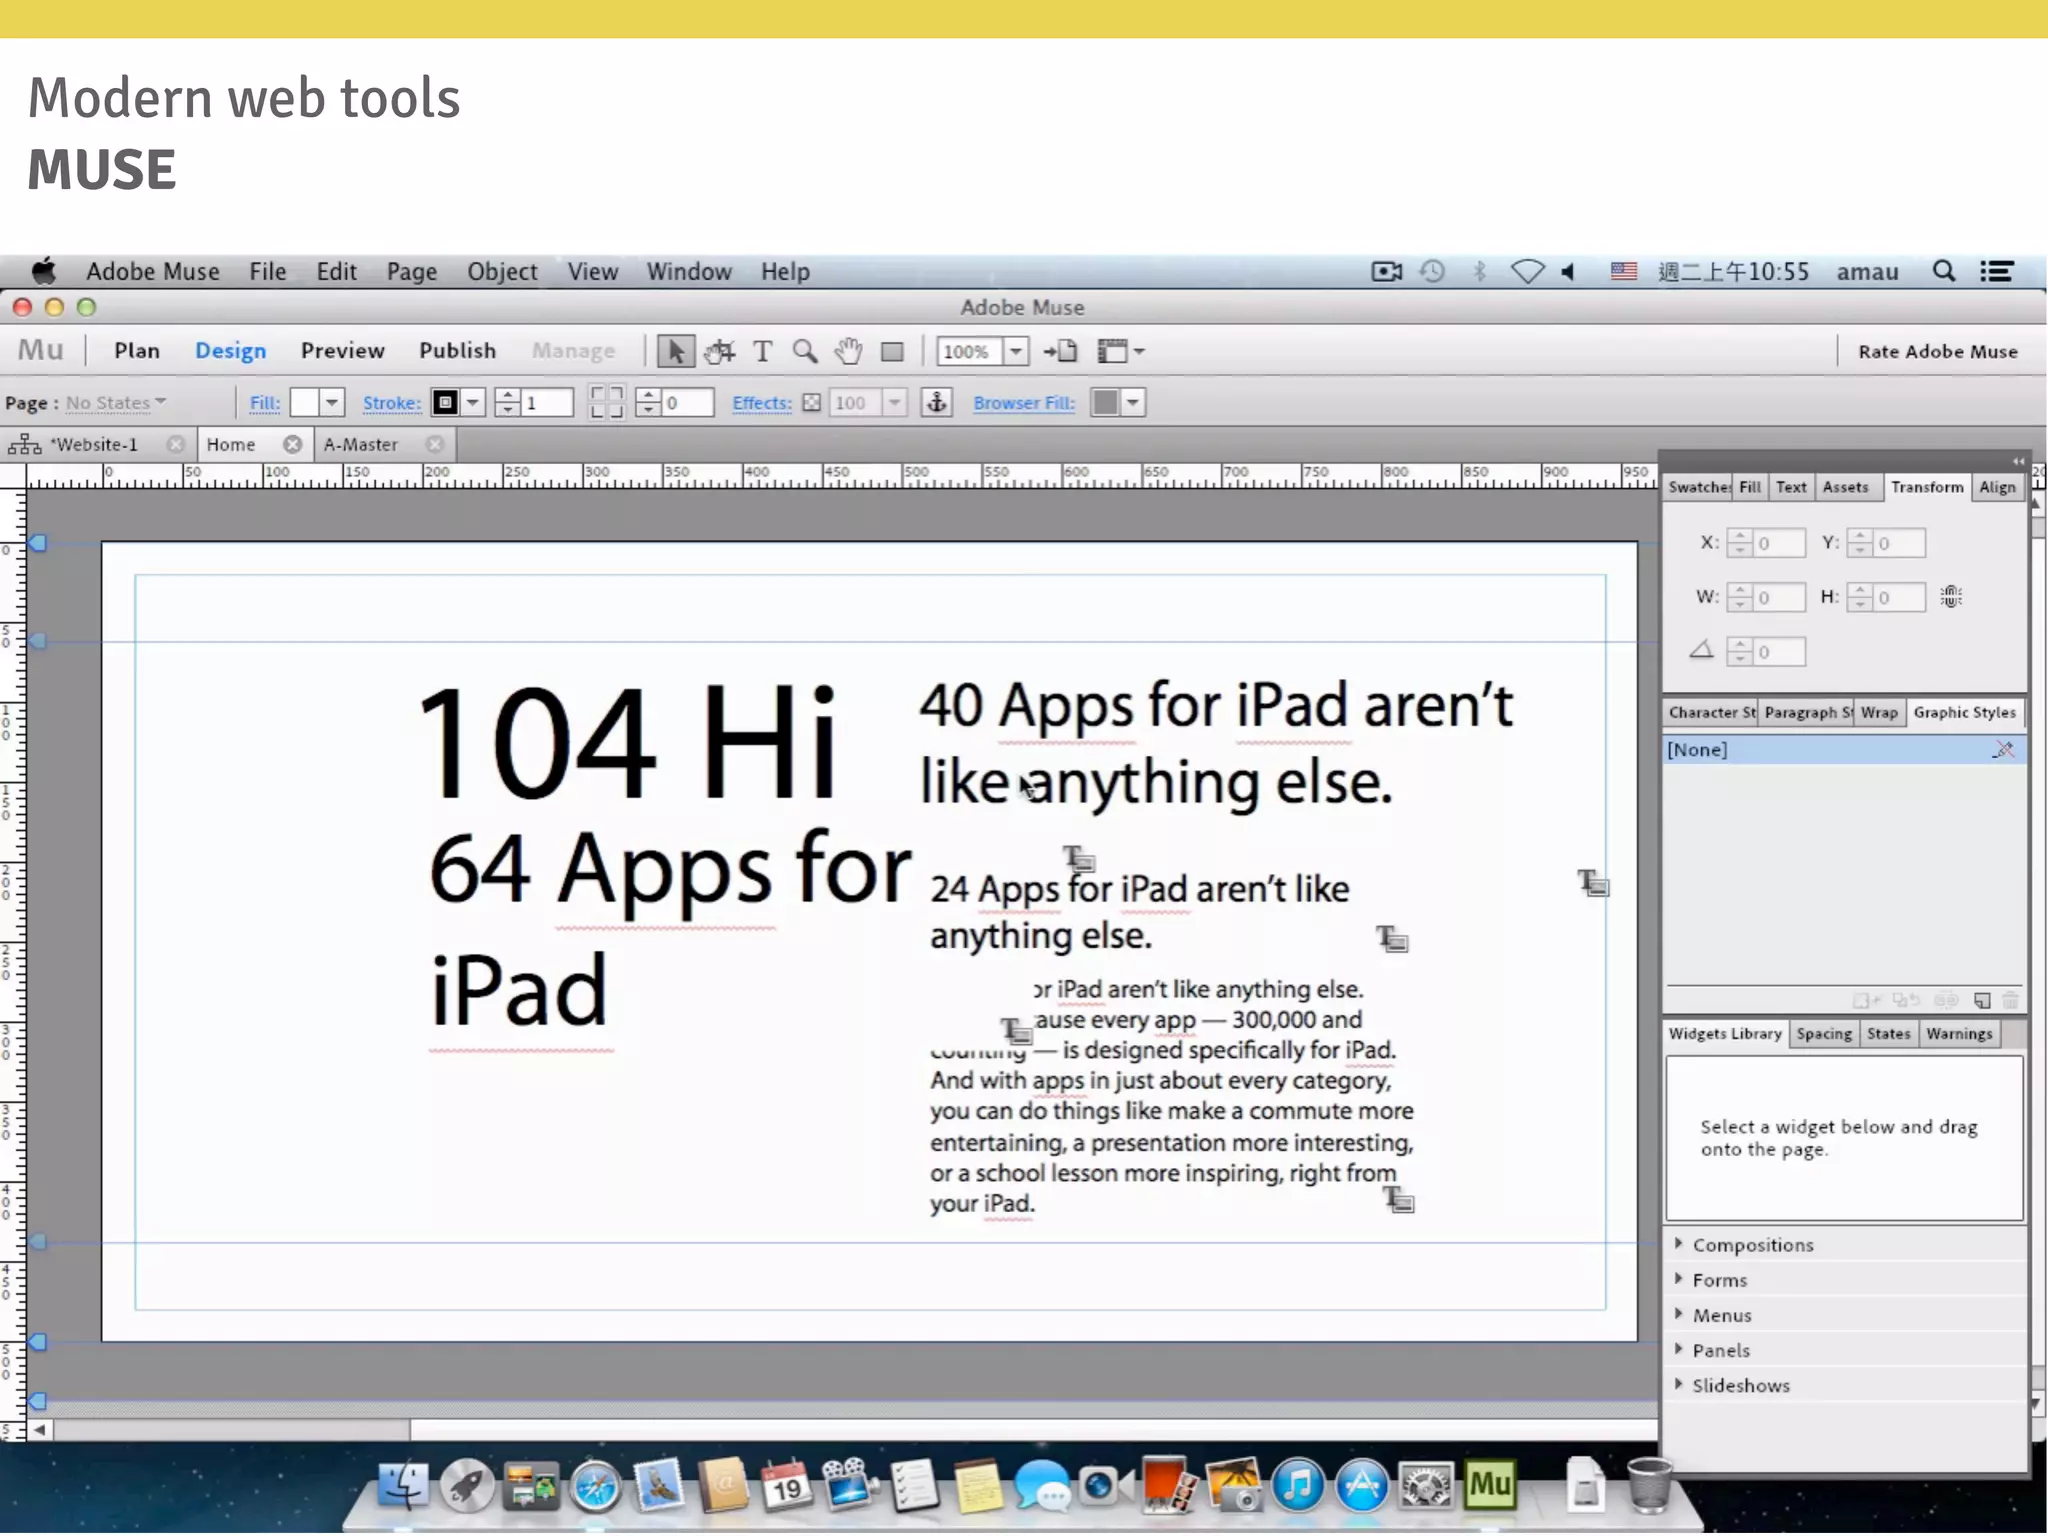This screenshot has height=1536, width=2048.
Task: Click the Stroke link label
Action: (391, 403)
